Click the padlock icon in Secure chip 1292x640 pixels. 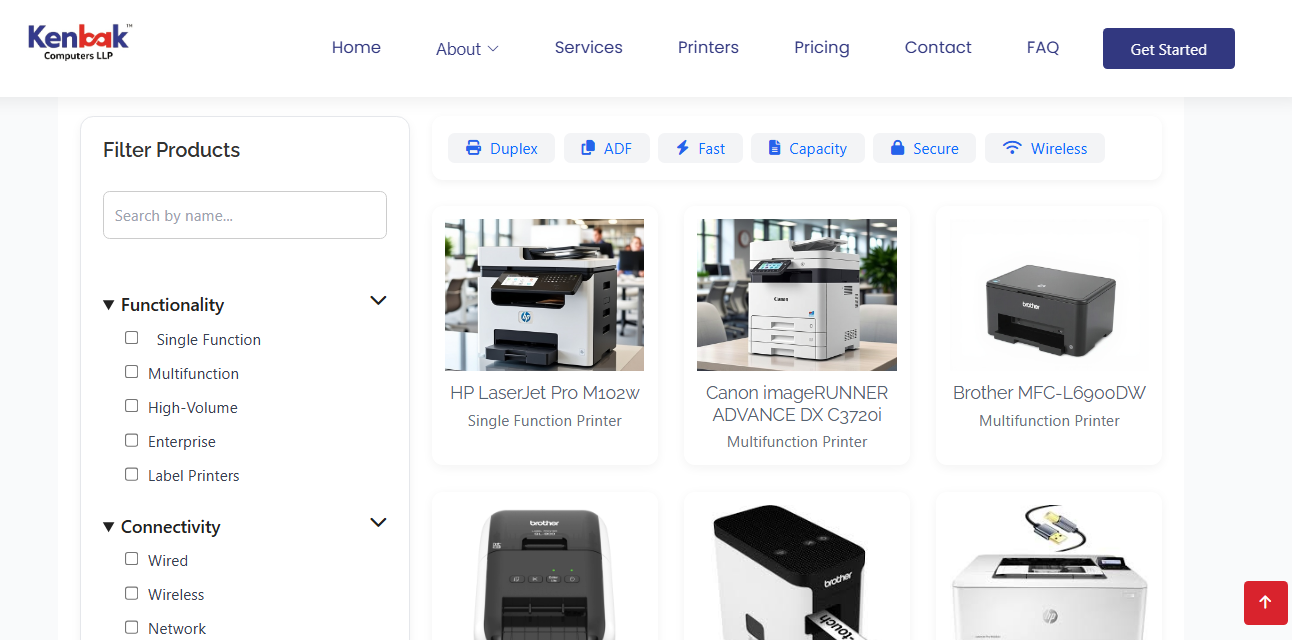tap(897, 148)
